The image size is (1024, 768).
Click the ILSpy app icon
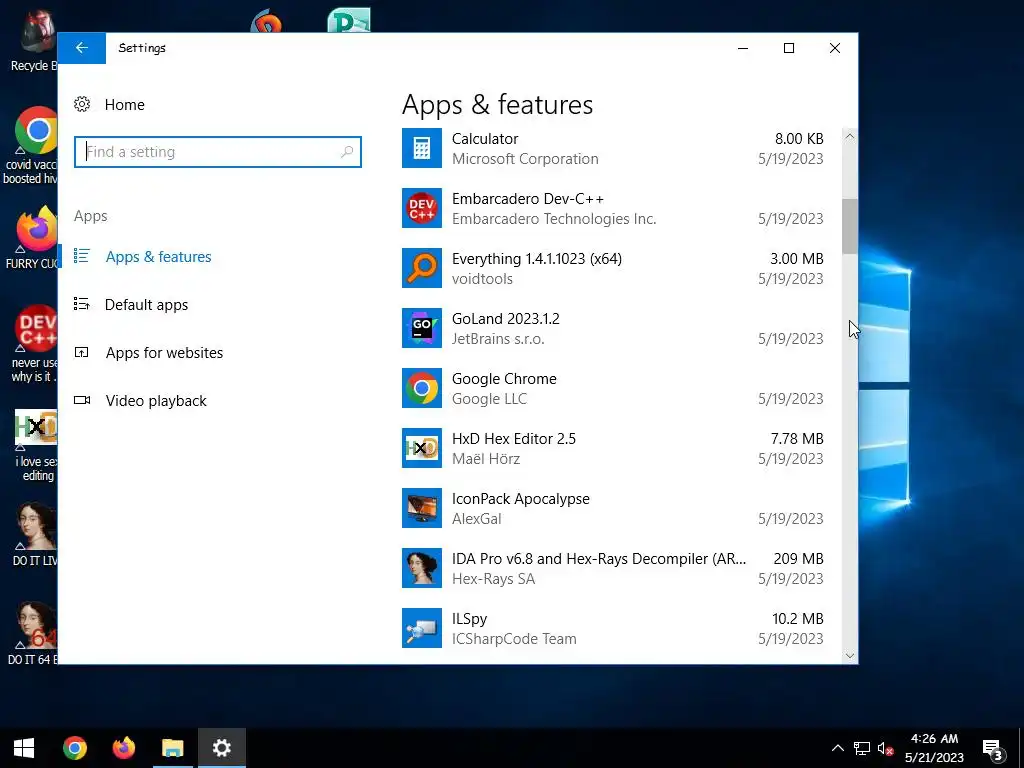[x=422, y=629]
